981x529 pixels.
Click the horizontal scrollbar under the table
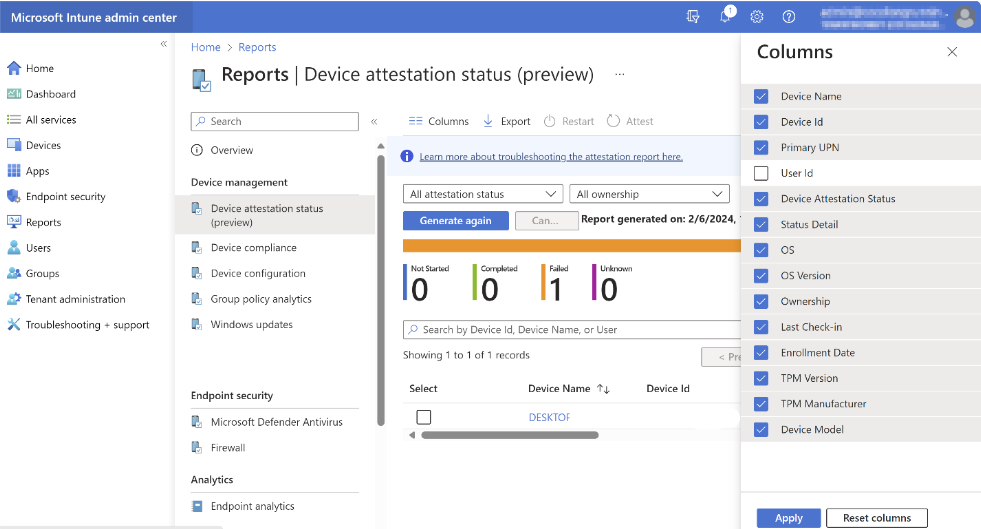(509, 435)
